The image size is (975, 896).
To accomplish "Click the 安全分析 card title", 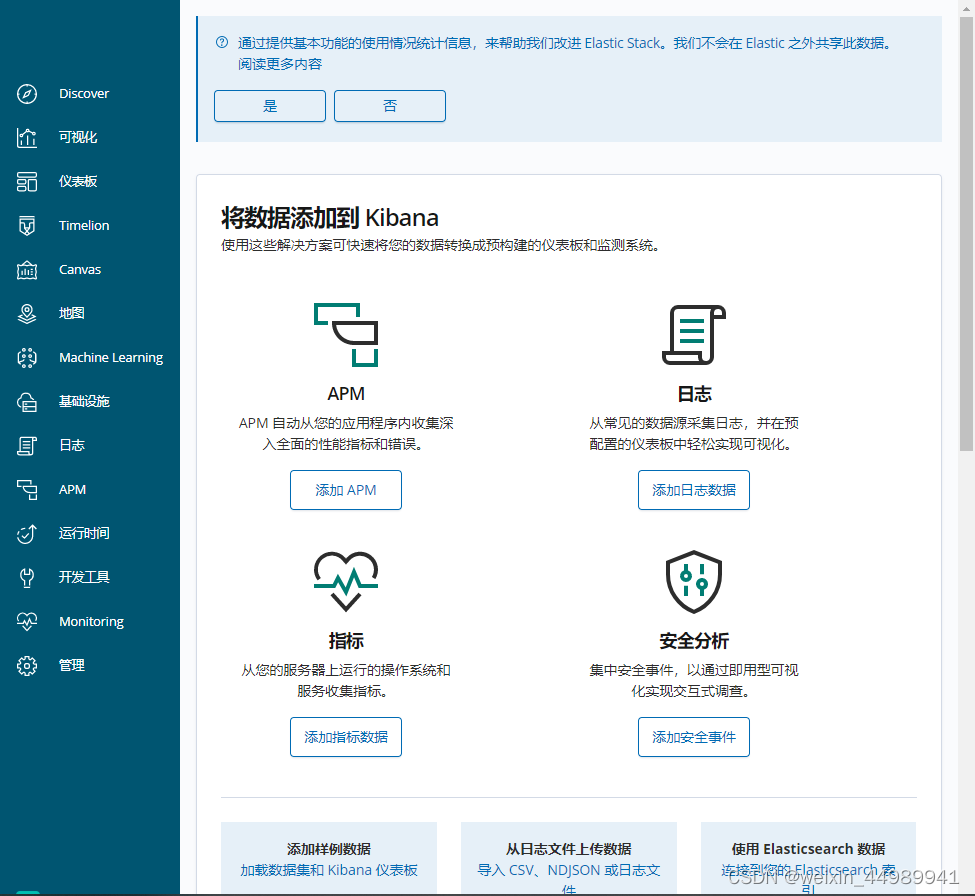I will pos(694,640).
